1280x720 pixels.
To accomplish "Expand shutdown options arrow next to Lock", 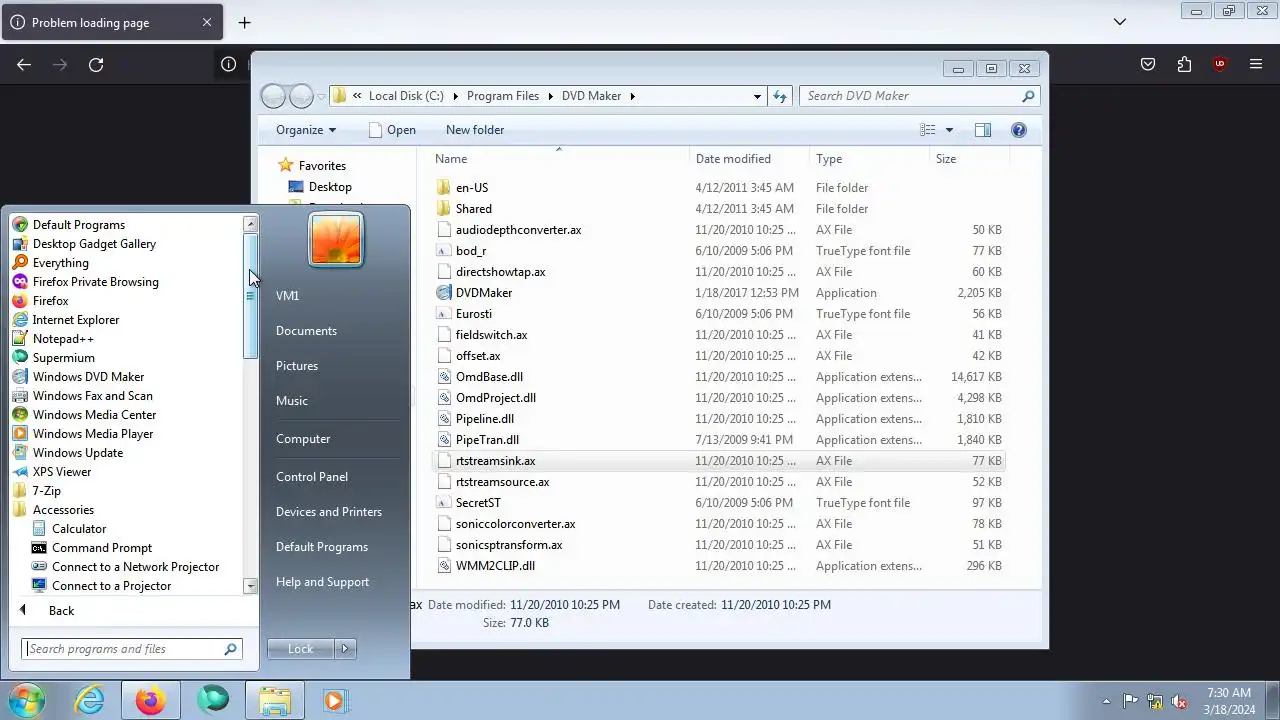I will (x=345, y=649).
